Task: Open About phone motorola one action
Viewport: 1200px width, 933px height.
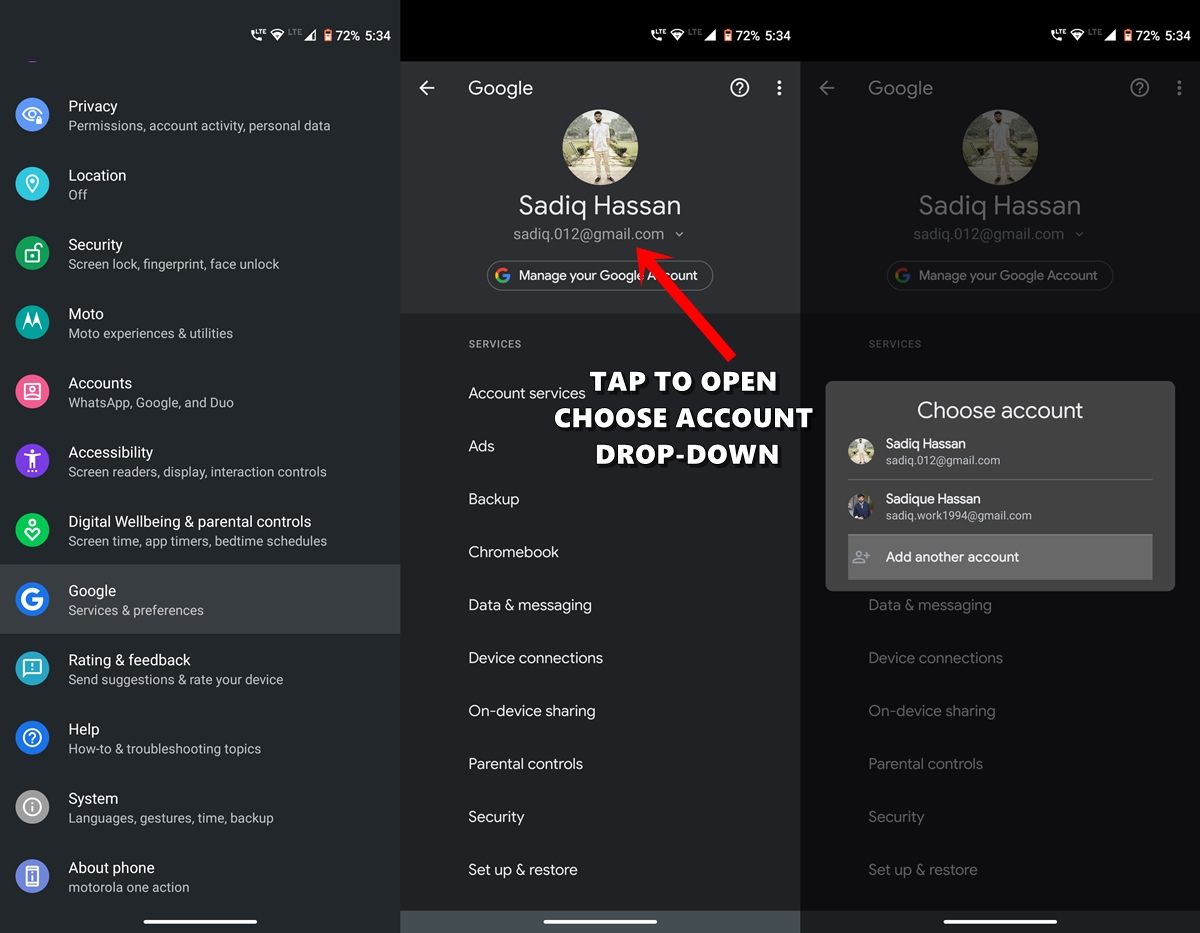Action: [200, 876]
